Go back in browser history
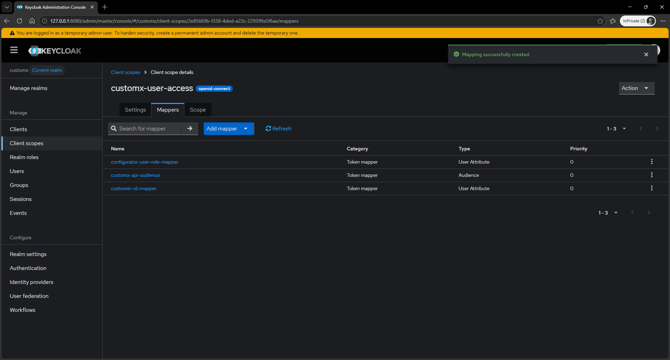The width and height of the screenshot is (670, 360). click(7, 21)
